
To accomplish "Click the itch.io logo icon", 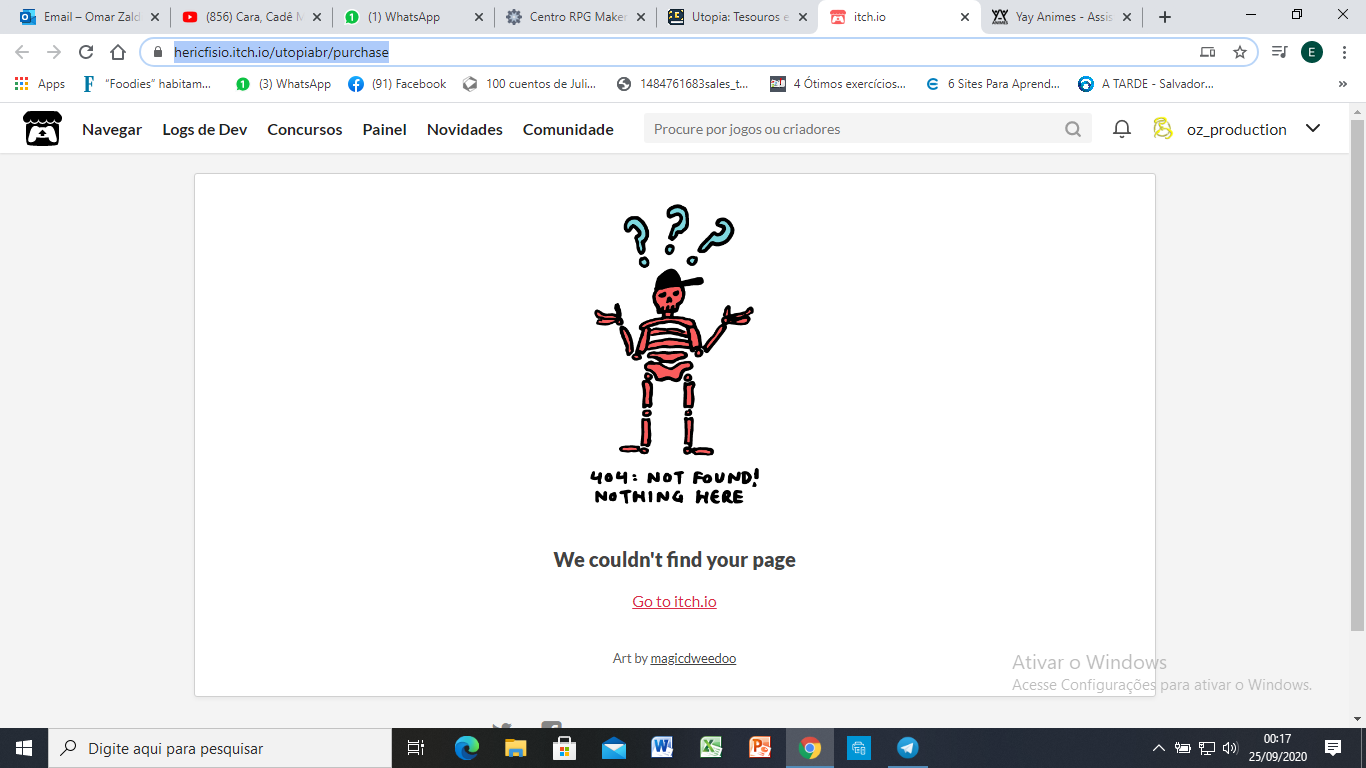I will click(x=42, y=129).
